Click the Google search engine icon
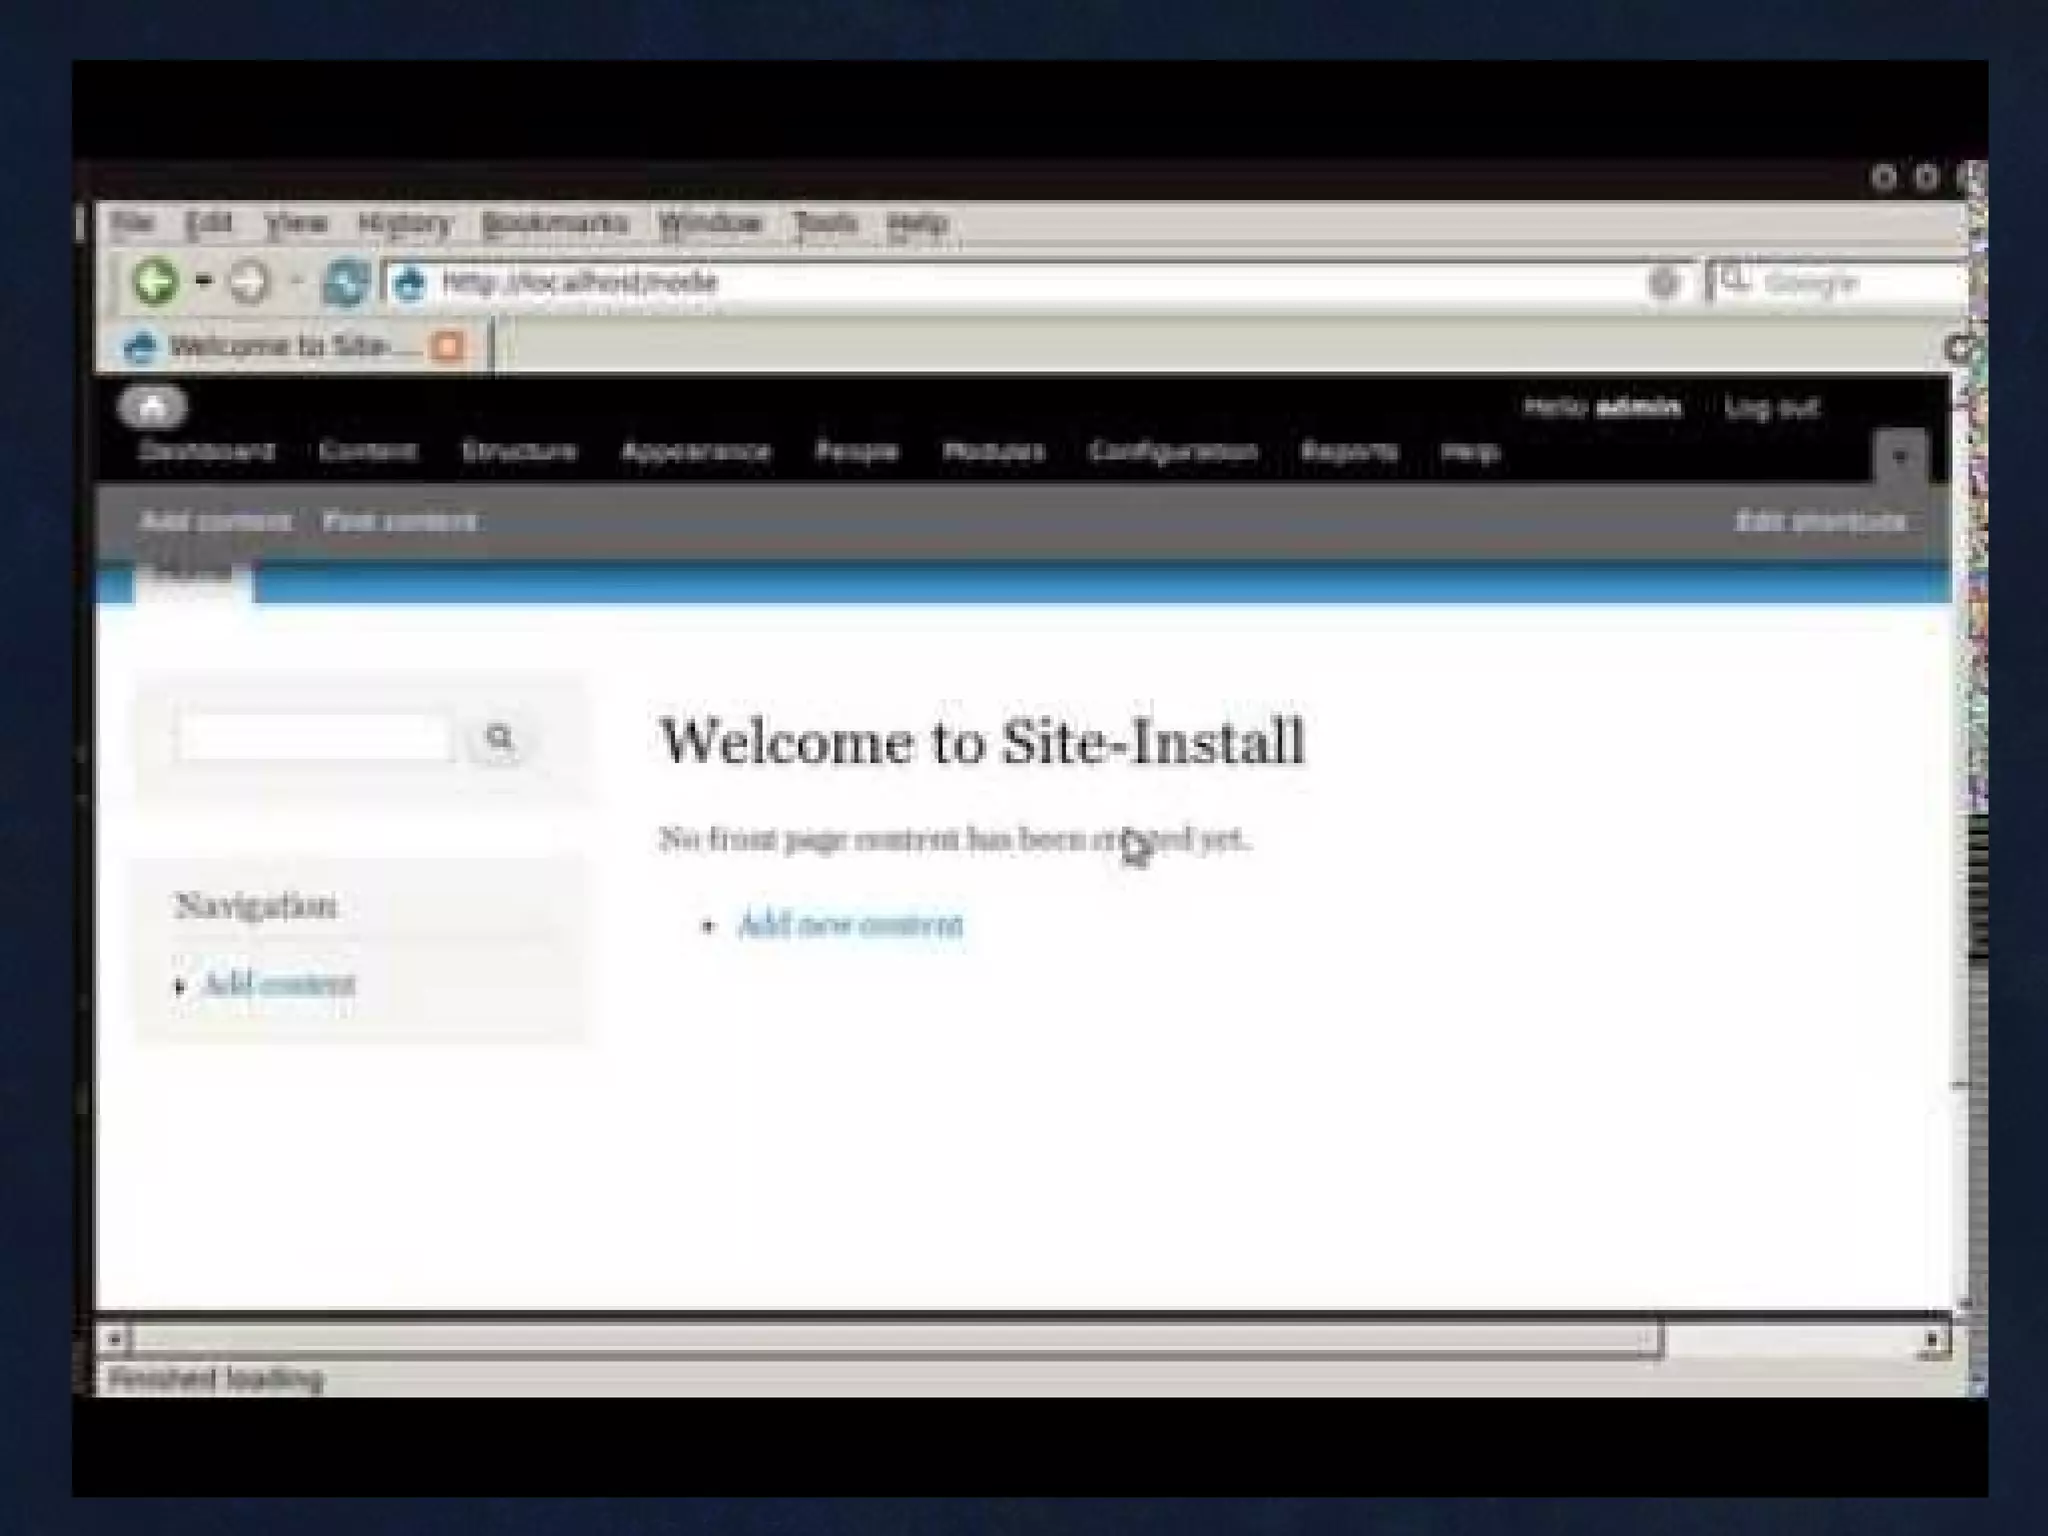2048x1536 pixels. pos(1736,282)
